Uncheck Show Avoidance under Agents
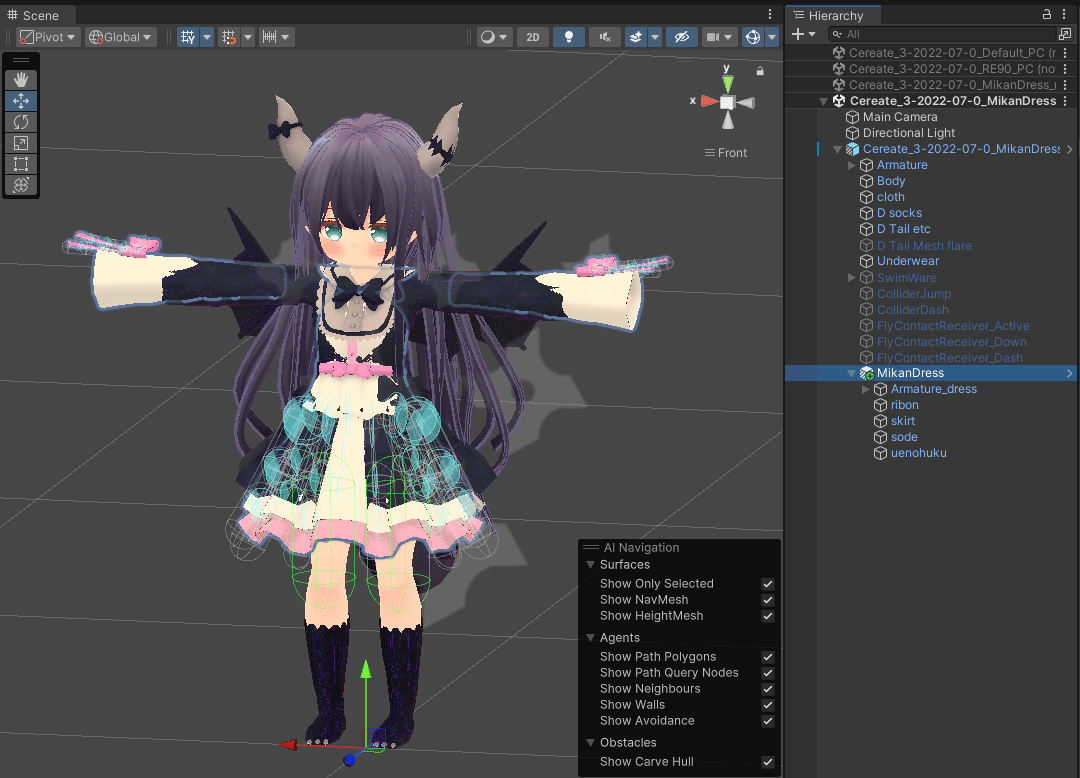Viewport: 1080px width, 778px height. click(767, 721)
